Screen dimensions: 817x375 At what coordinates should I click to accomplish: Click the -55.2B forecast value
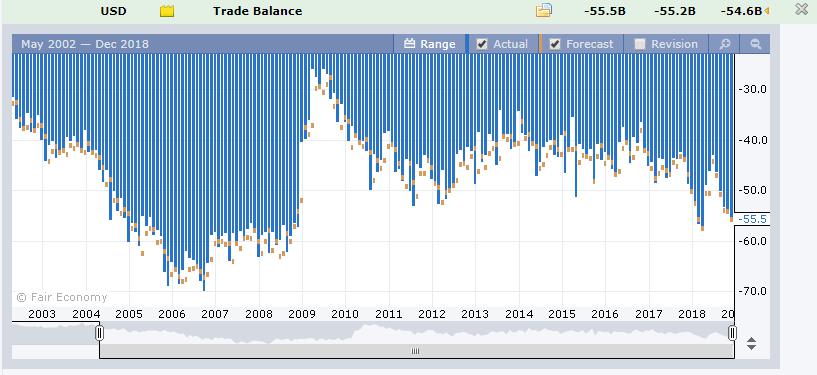coord(675,11)
